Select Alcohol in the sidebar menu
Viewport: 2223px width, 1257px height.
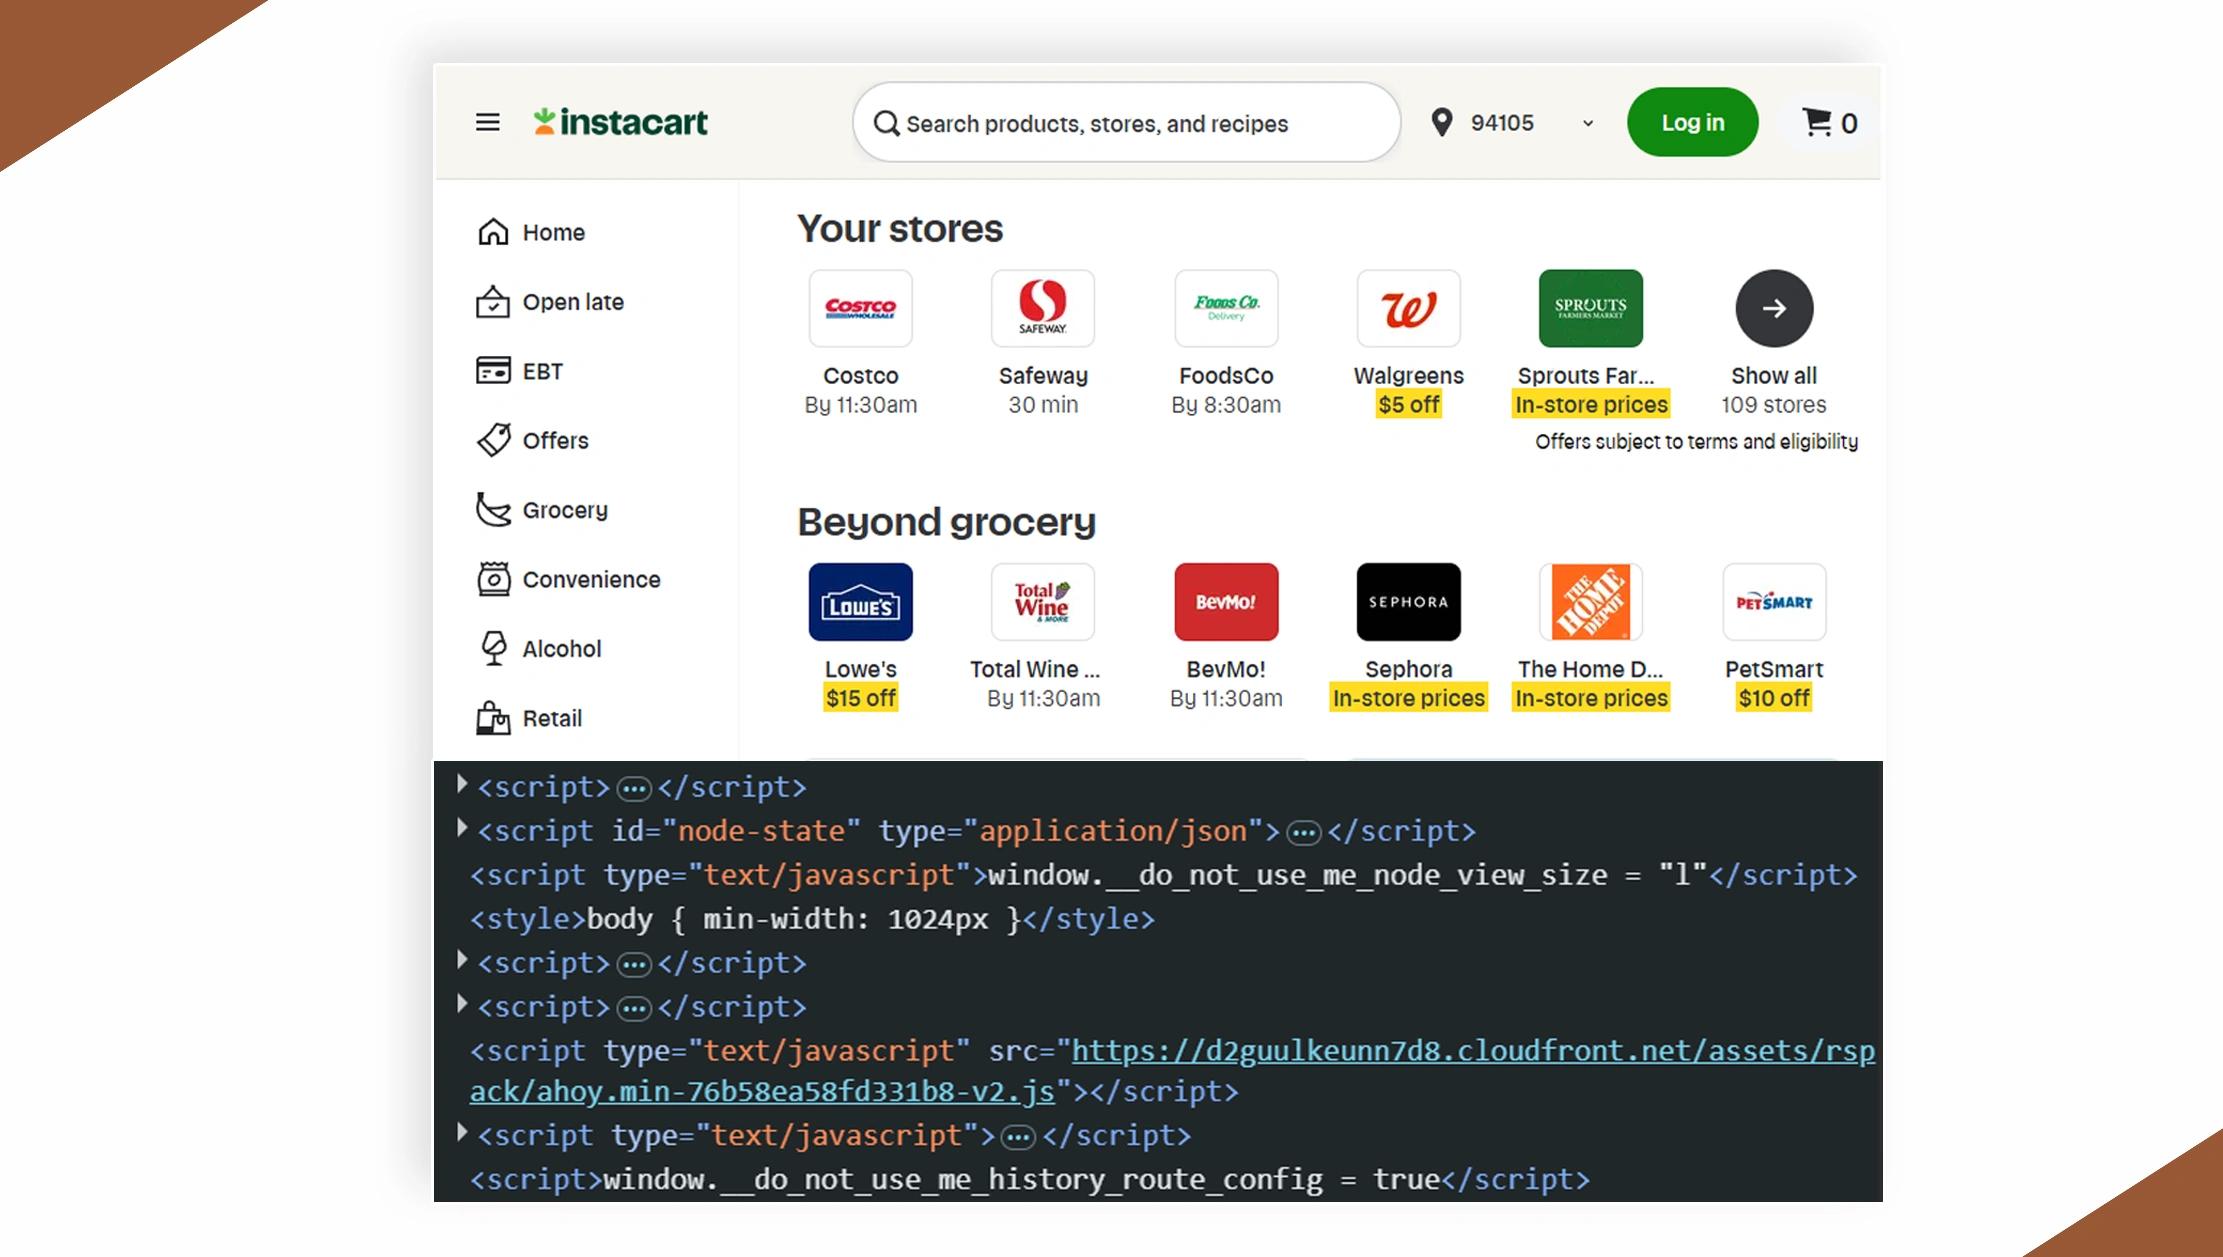tap(561, 649)
